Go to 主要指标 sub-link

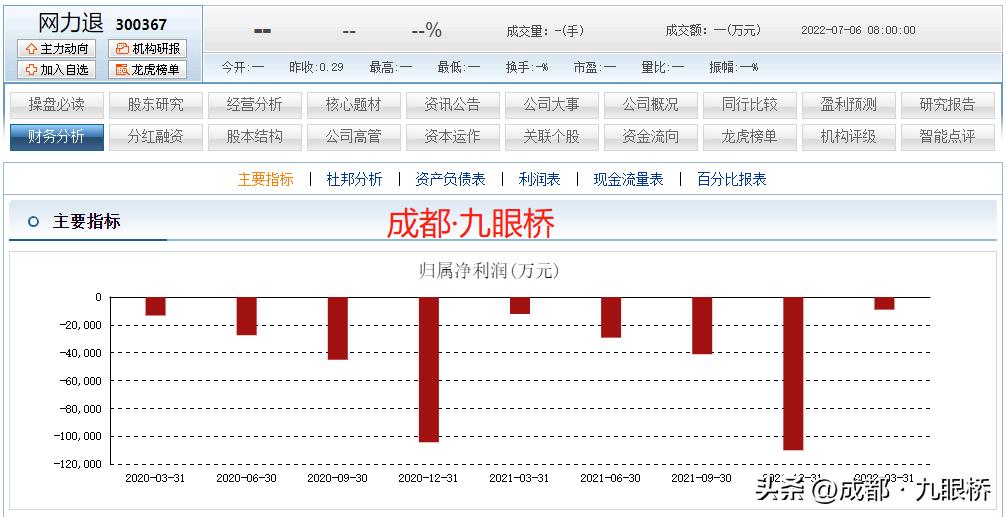[x=266, y=179]
